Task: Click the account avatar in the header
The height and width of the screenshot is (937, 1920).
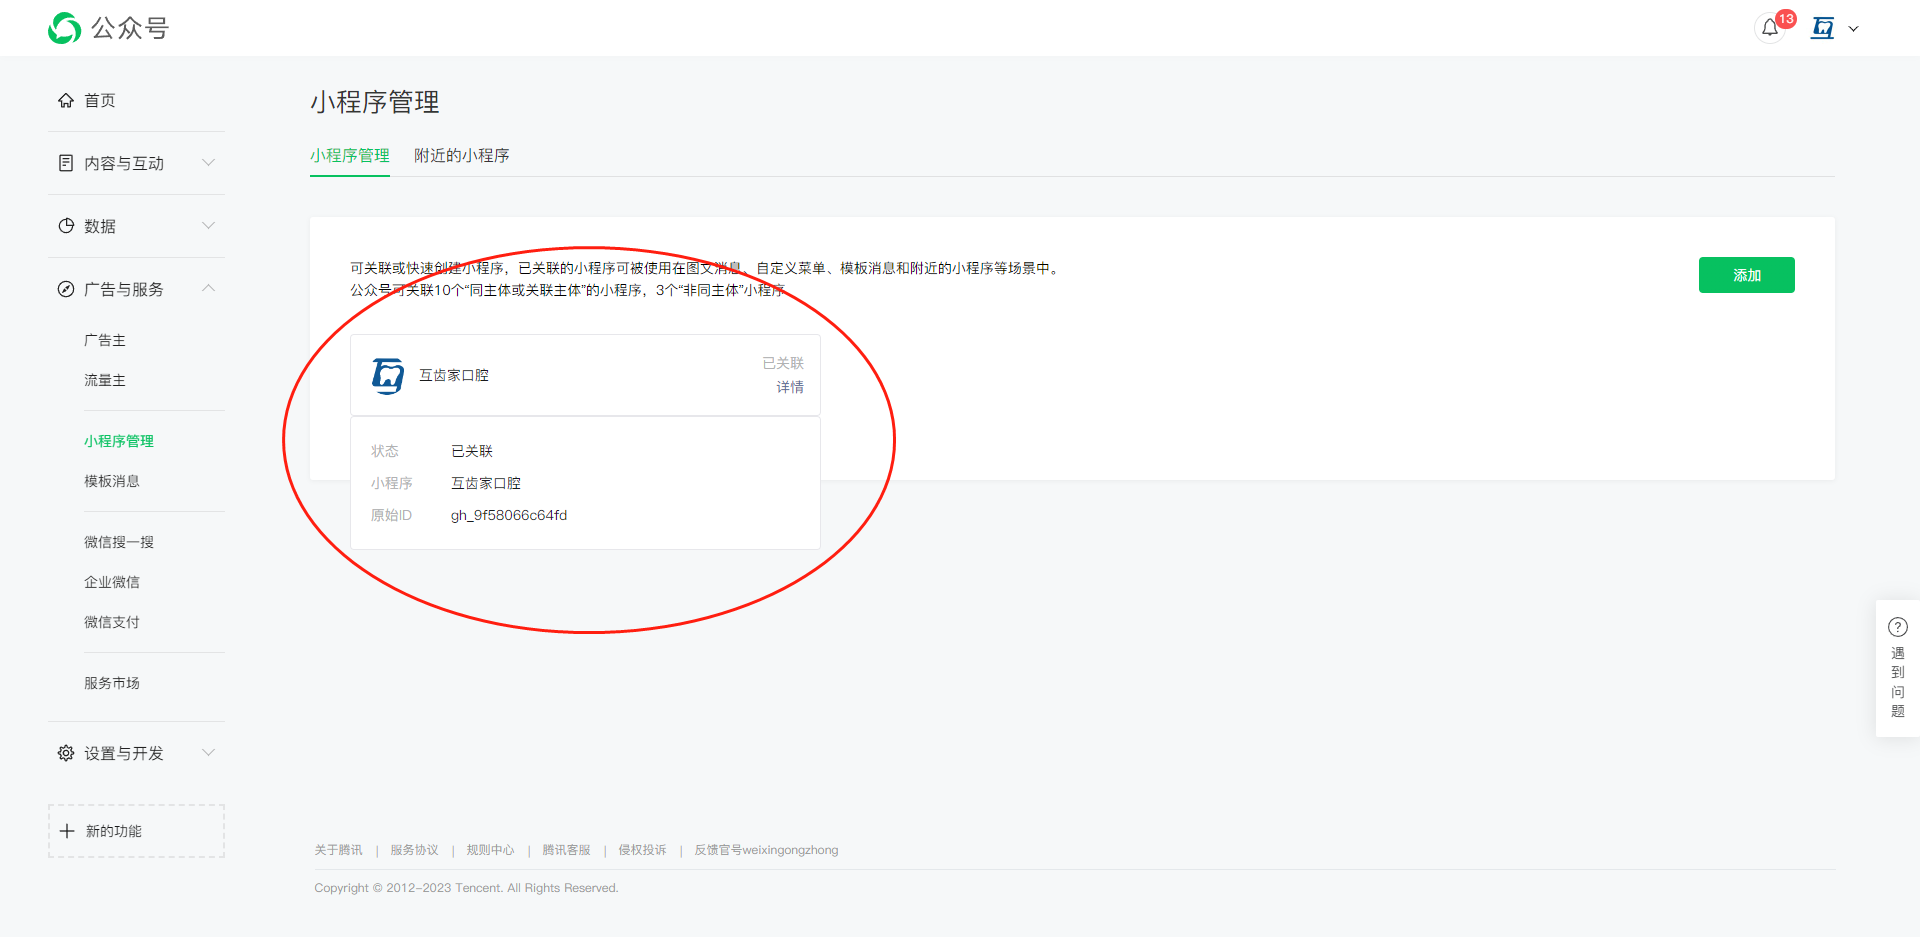Action: [1823, 28]
